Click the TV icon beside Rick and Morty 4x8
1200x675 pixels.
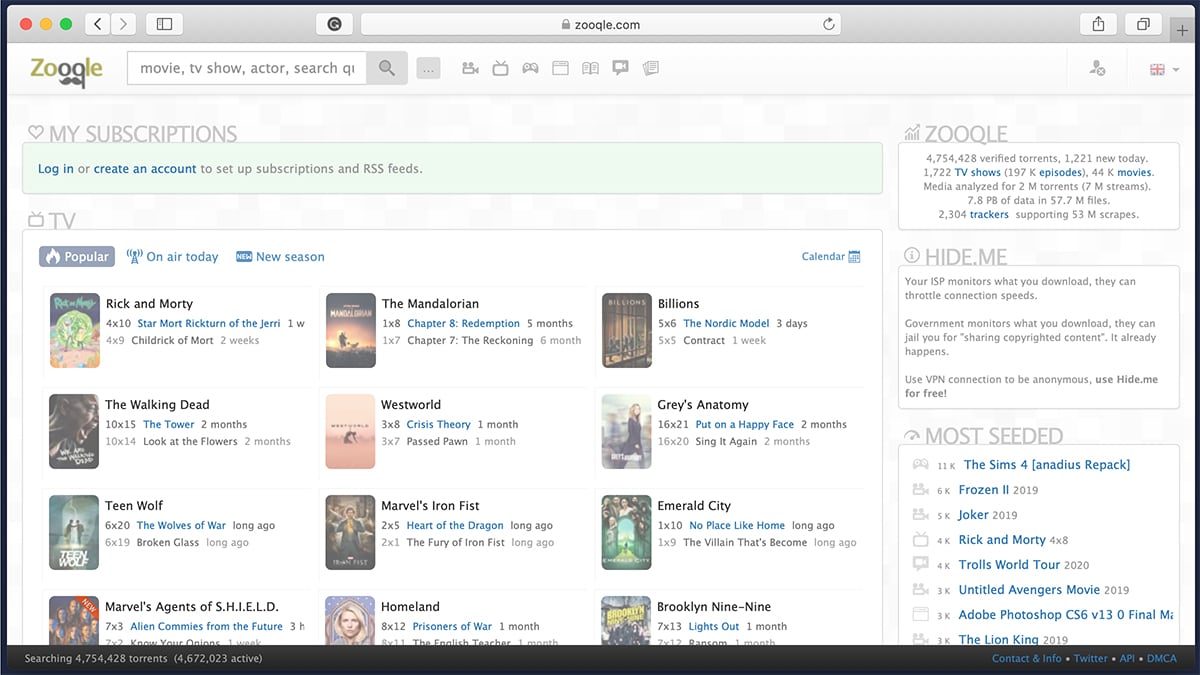click(921, 540)
